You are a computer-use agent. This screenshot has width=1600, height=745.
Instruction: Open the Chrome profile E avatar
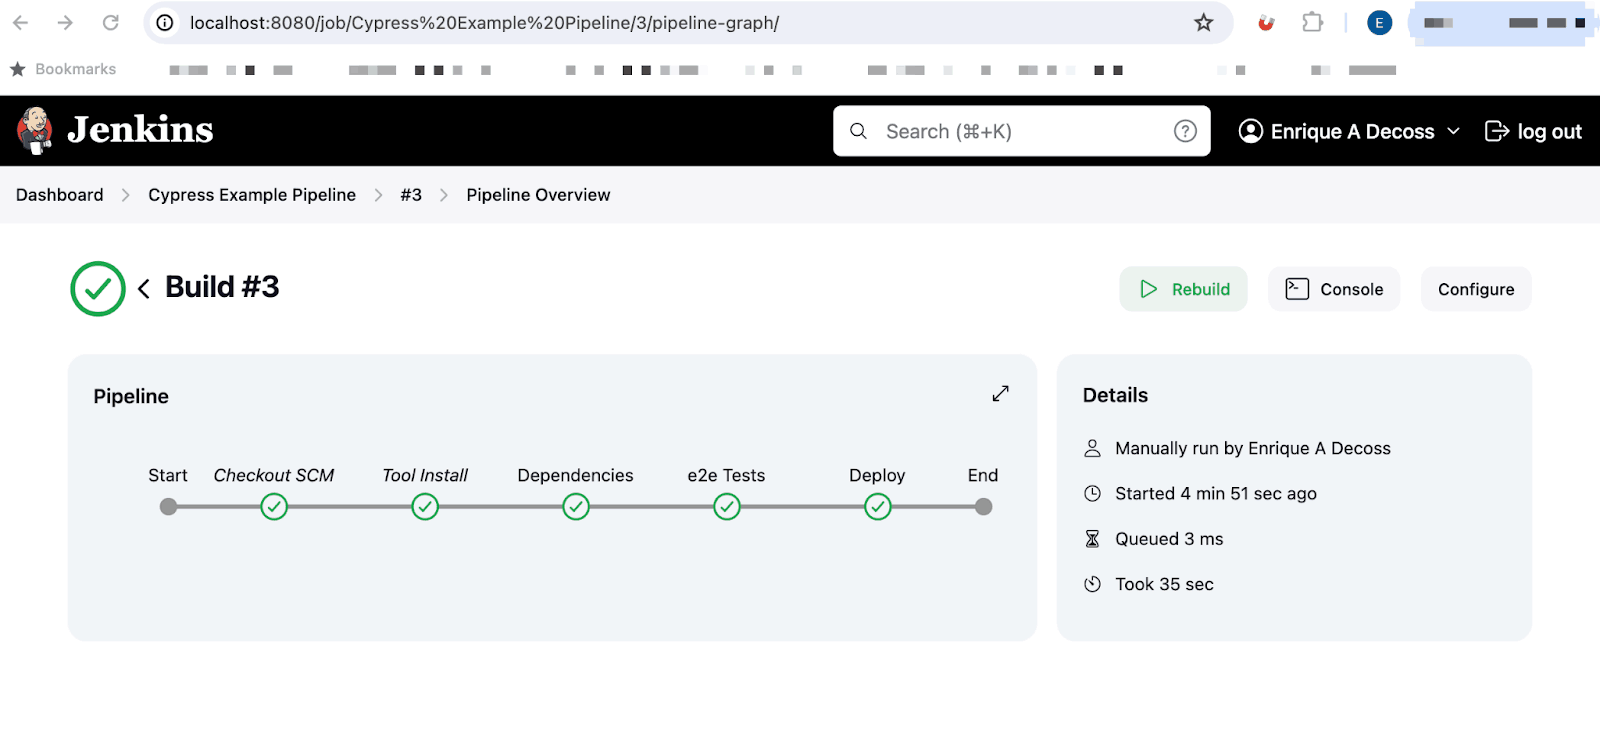[1379, 22]
